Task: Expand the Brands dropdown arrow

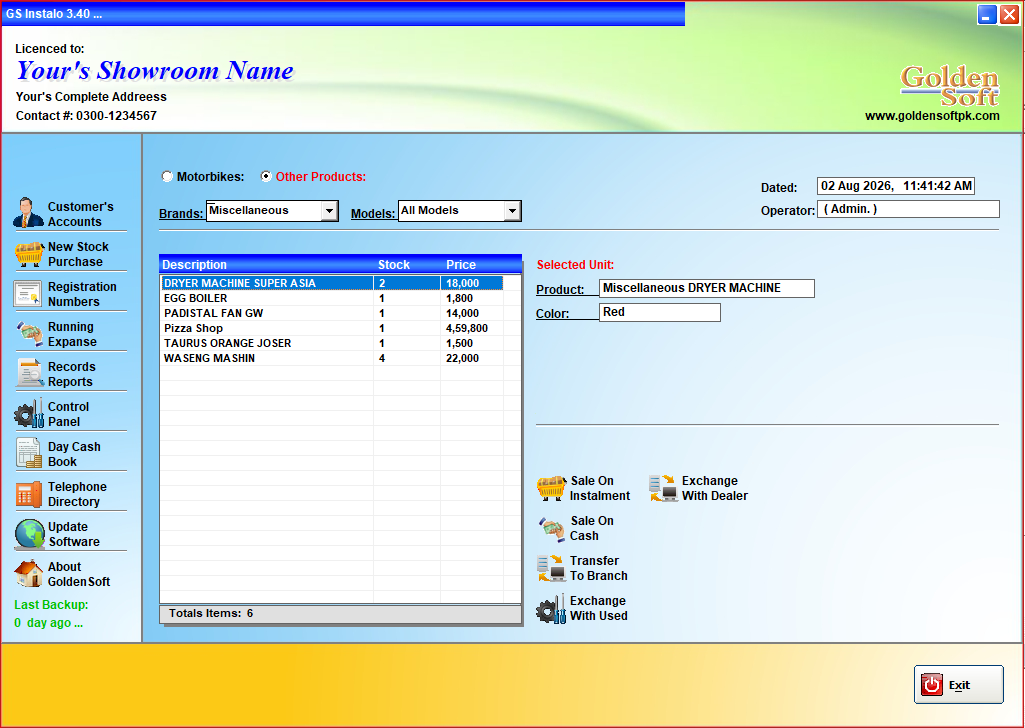Action: click(329, 211)
